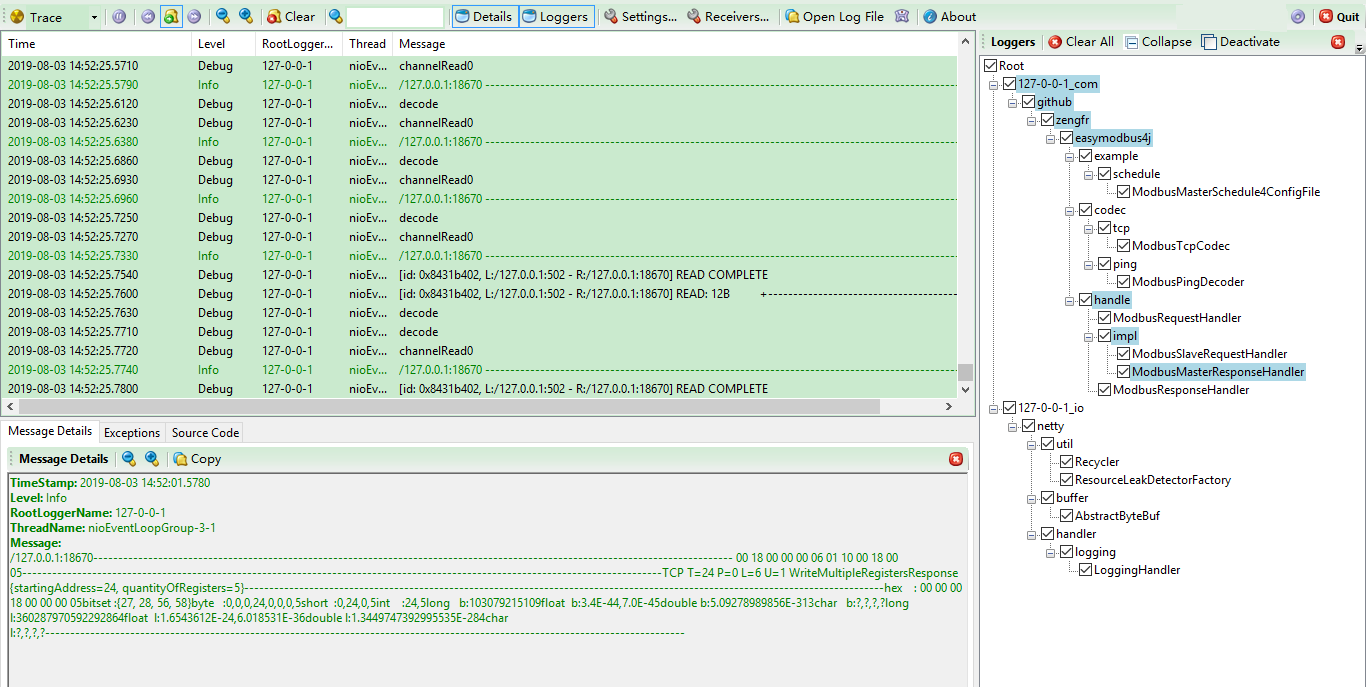Image resolution: width=1366 pixels, height=687 pixels.
Task: Click the log table horizontal scrollbar
Action: (451, 407)
